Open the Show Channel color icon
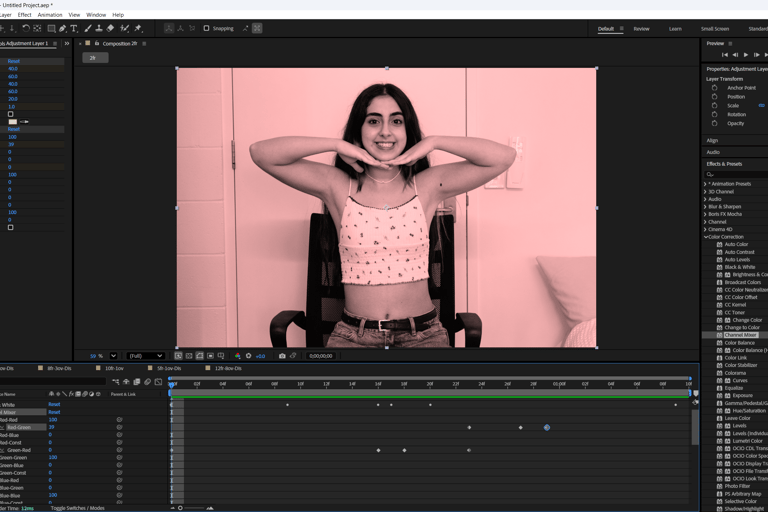Screen dimensions: 768x512 (238, 356)
